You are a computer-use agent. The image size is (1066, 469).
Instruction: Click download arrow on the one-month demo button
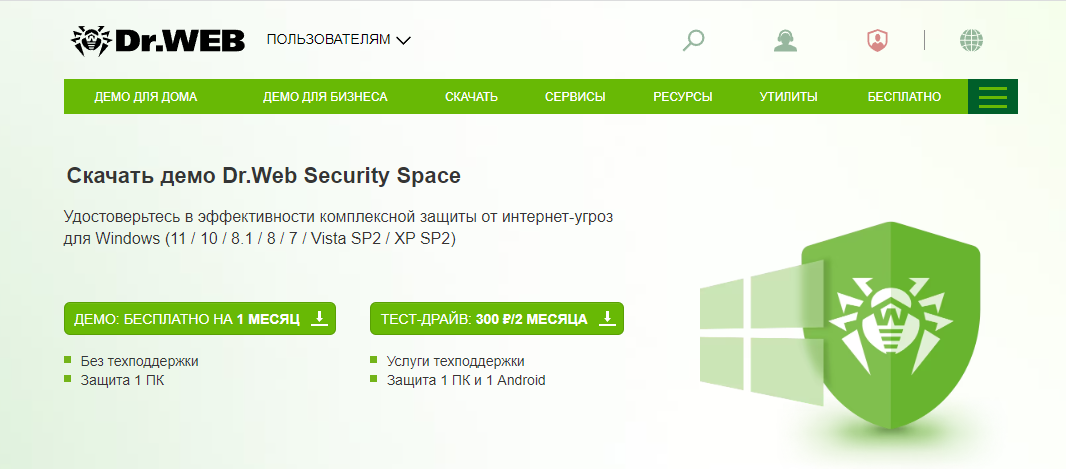point(319,318)
